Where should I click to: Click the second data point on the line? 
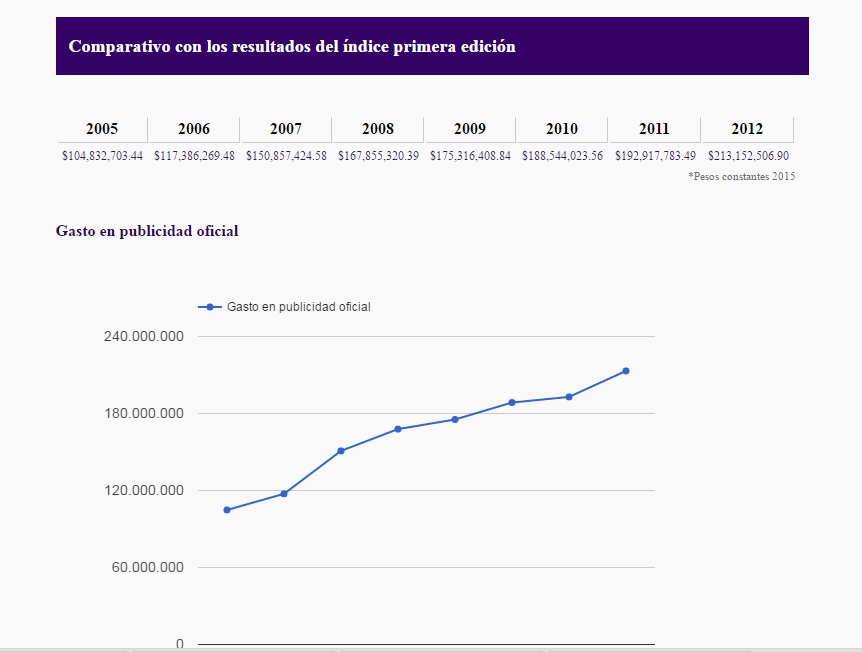[284, 494]
